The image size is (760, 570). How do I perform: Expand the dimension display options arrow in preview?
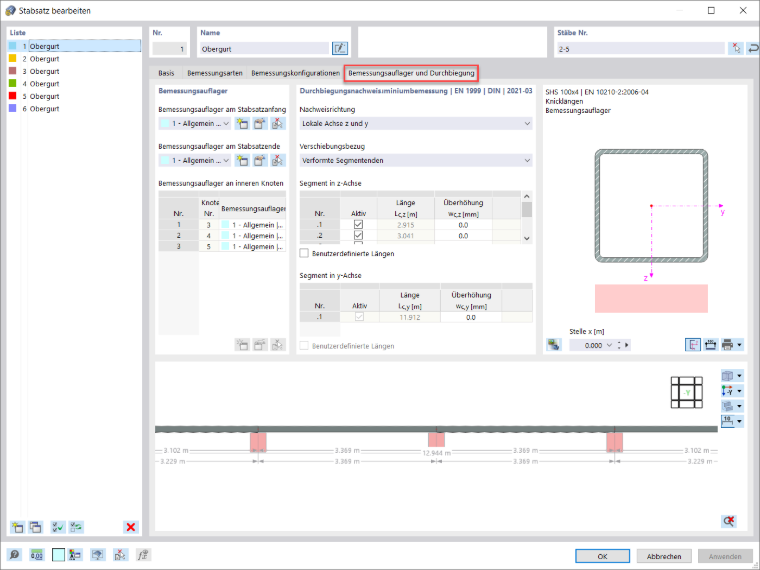click(739, 422)
